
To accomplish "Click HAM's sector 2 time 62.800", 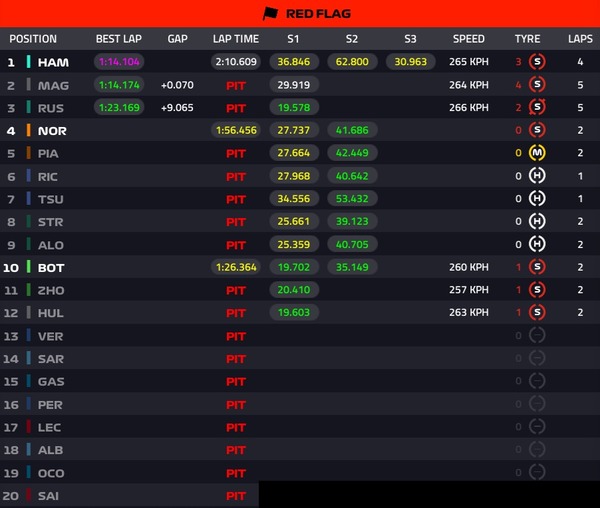I will coord(352,62).
